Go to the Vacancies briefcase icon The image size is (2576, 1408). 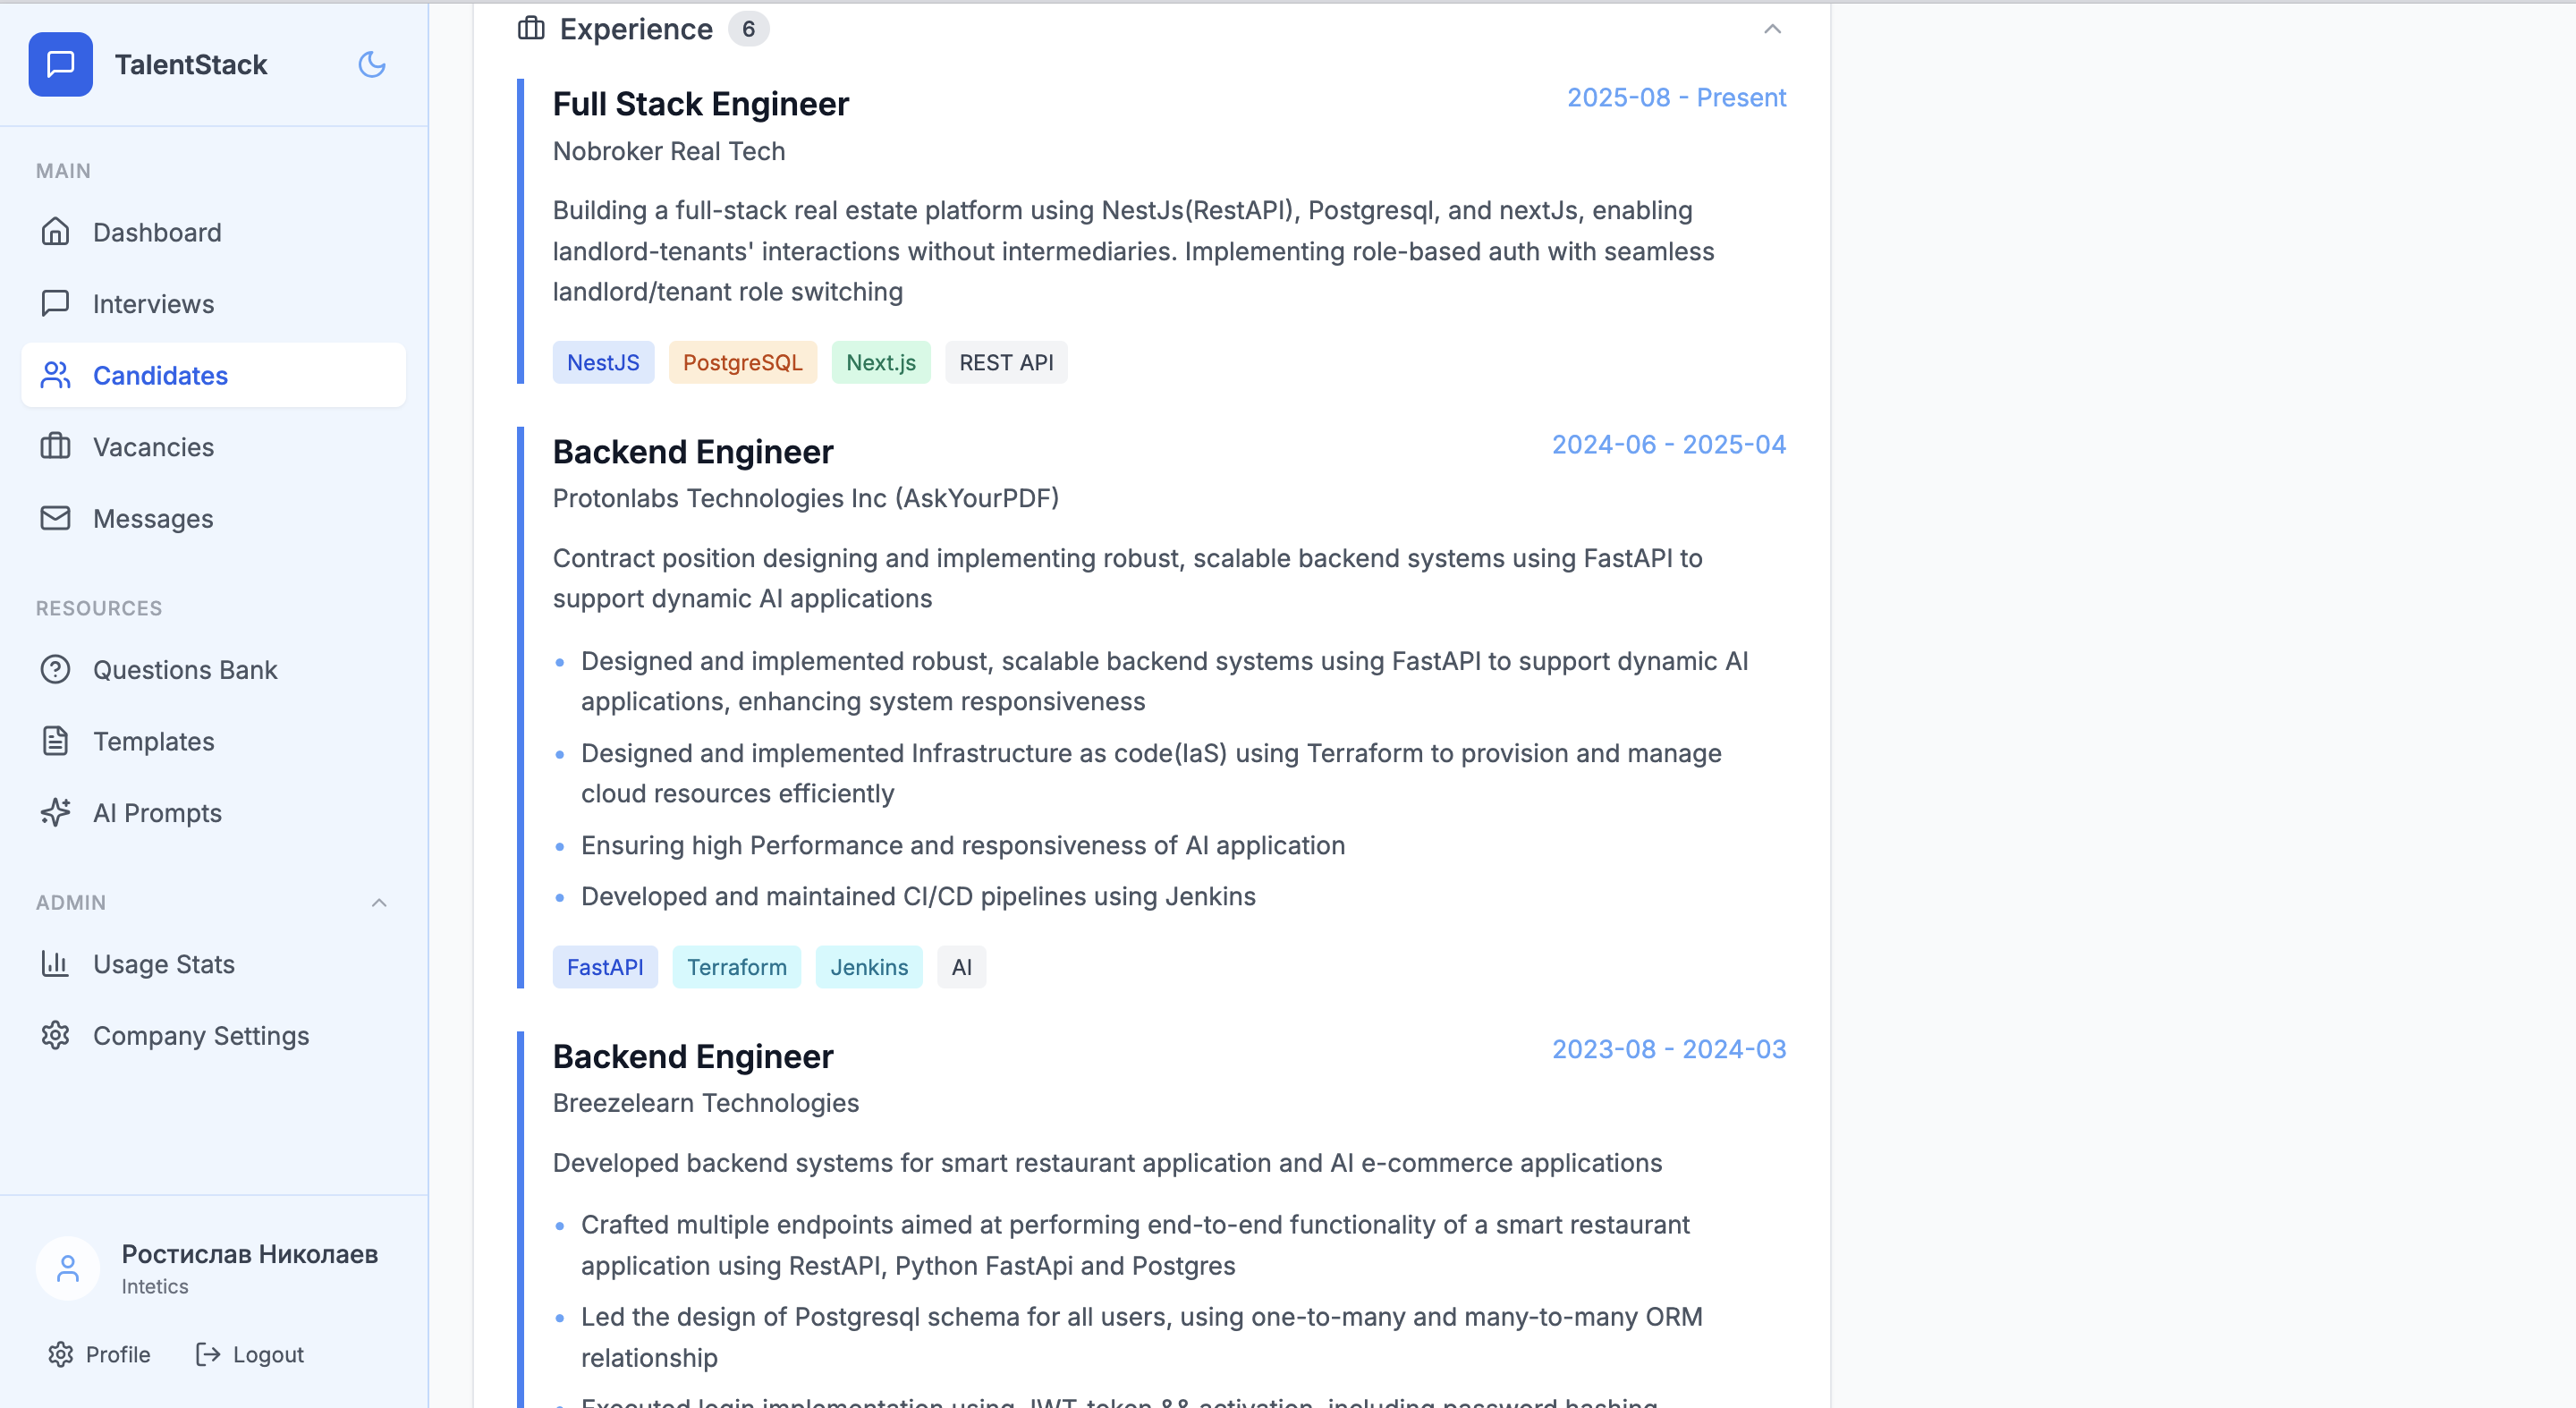[x=56, y=447]
